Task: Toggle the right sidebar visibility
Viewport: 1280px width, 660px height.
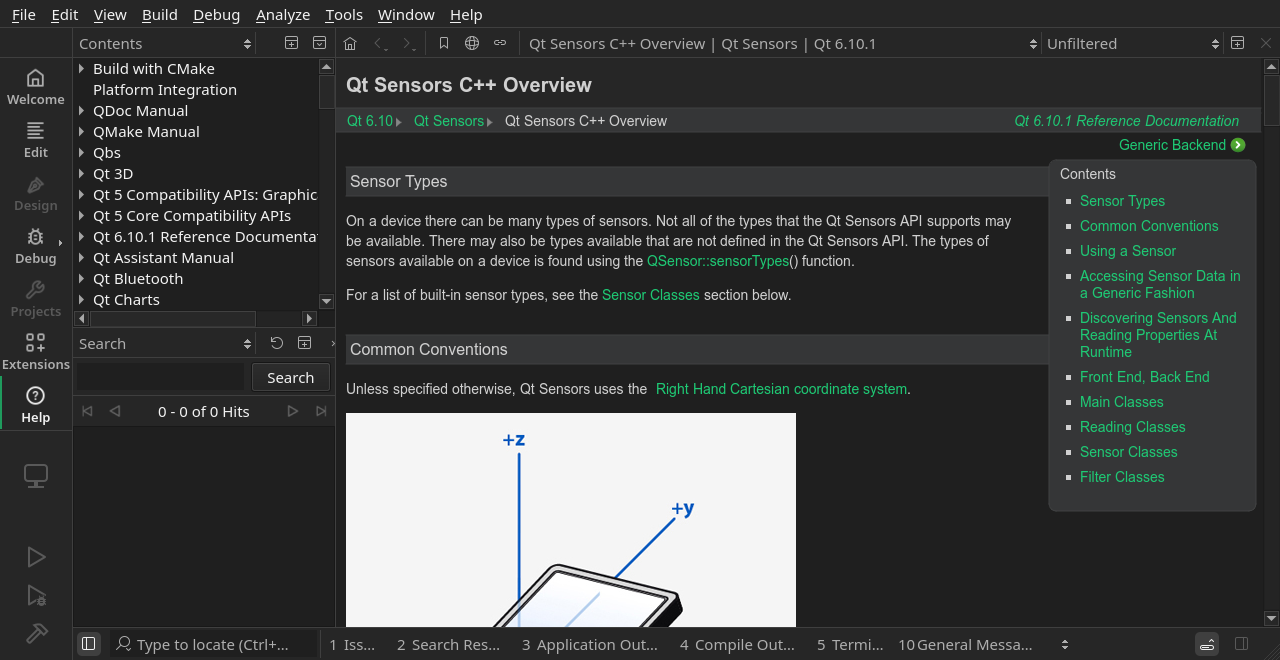Action: [x=1241, y=644]
